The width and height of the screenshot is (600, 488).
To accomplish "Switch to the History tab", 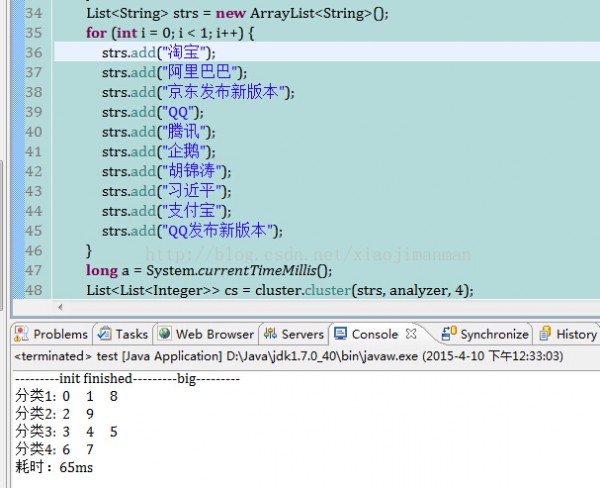I will pos(568,334).
